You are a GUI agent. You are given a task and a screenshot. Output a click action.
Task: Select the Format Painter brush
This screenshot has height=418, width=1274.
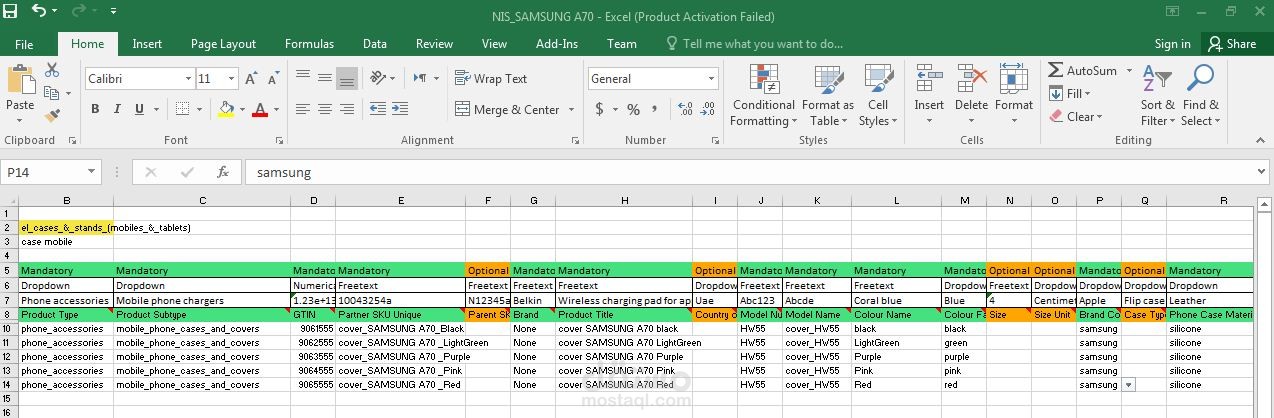pyautogui.click(x=51, y=115)
